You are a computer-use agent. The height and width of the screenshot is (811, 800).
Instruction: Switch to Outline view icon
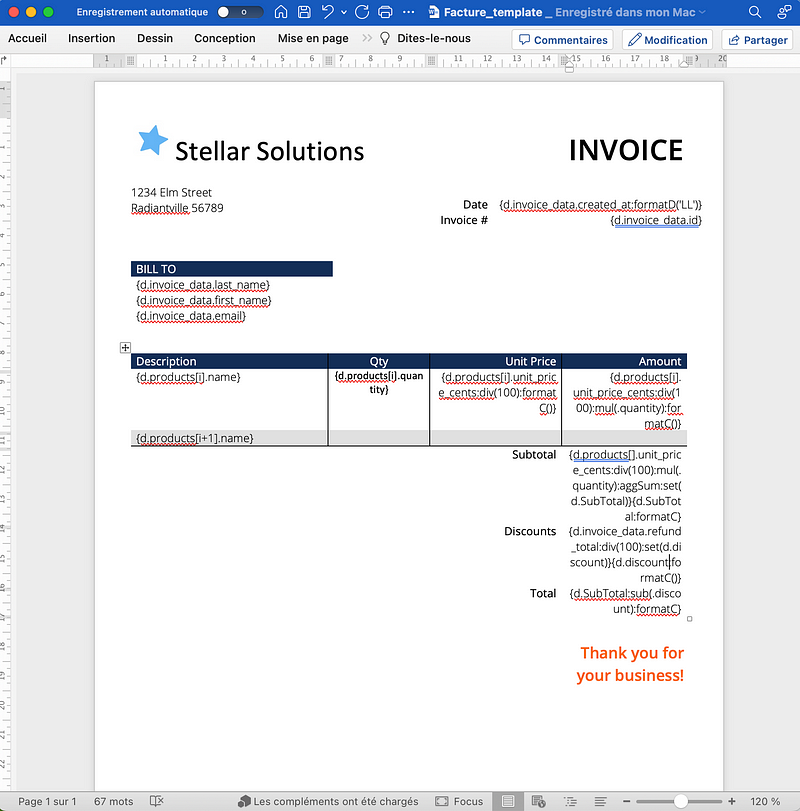click(570, 801)
